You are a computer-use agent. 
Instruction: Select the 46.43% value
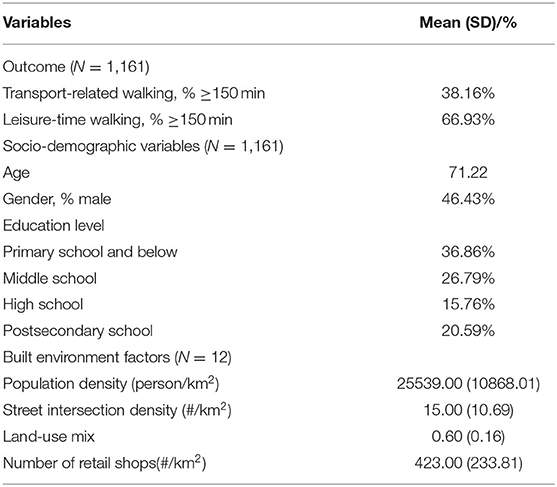(x=468, y=199)
